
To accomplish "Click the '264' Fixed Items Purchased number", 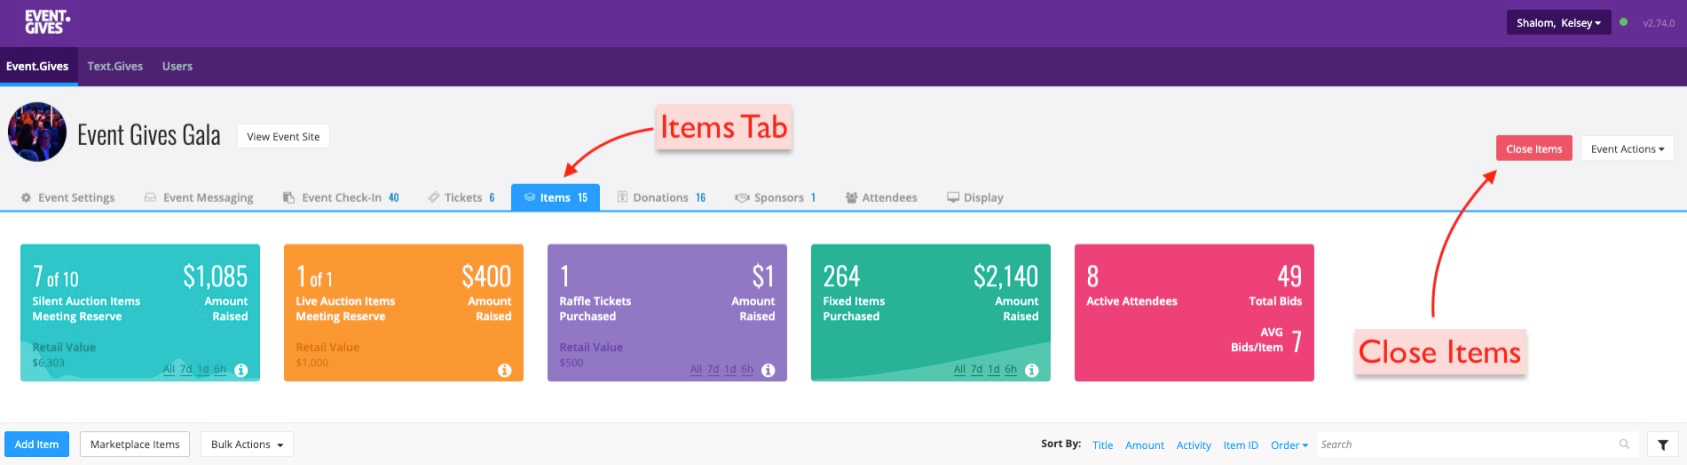I will [841, 276].
